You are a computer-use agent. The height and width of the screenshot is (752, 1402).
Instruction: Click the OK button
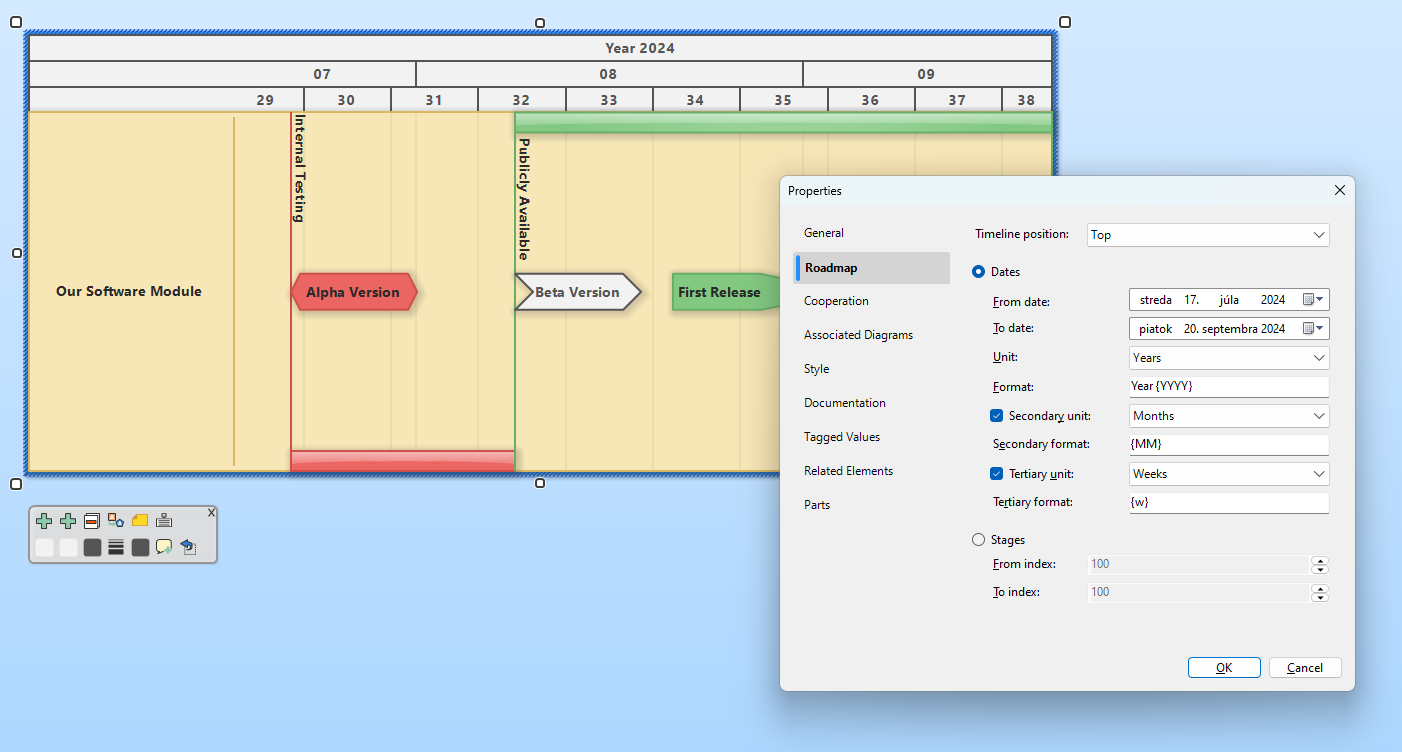pyautogui.click(x=1224, y=668)
